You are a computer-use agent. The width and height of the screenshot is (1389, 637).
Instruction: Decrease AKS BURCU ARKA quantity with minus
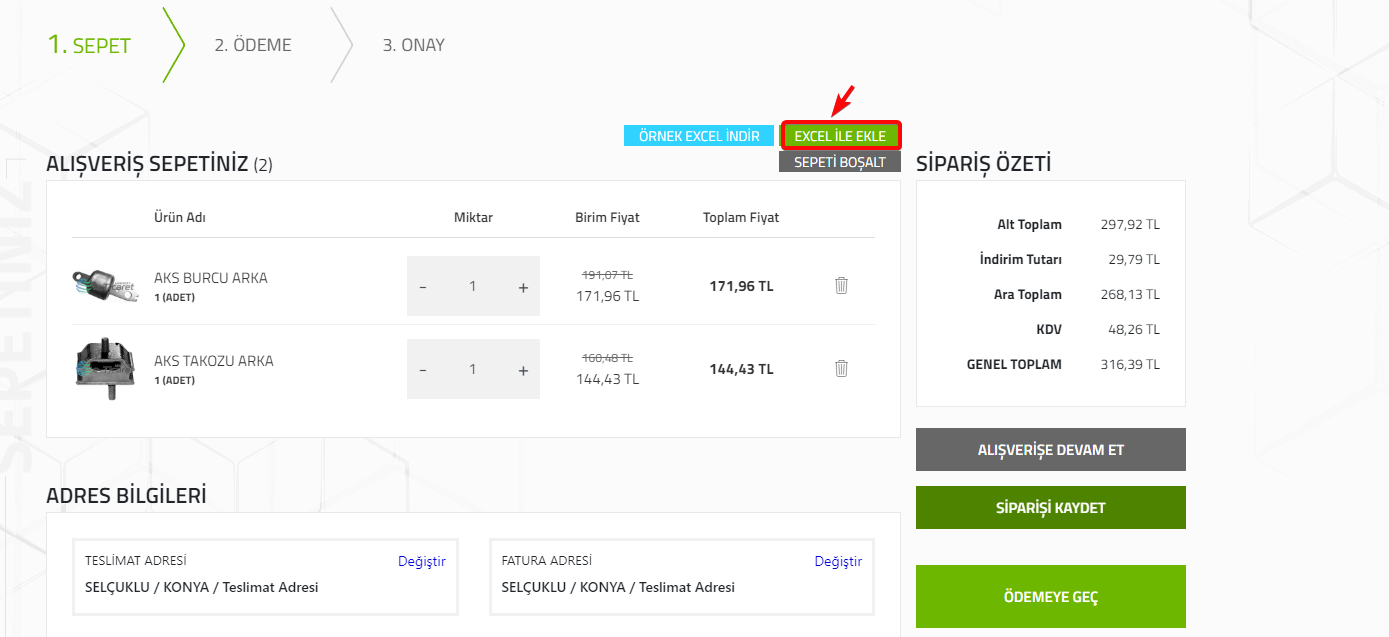(x=423, y=287)
